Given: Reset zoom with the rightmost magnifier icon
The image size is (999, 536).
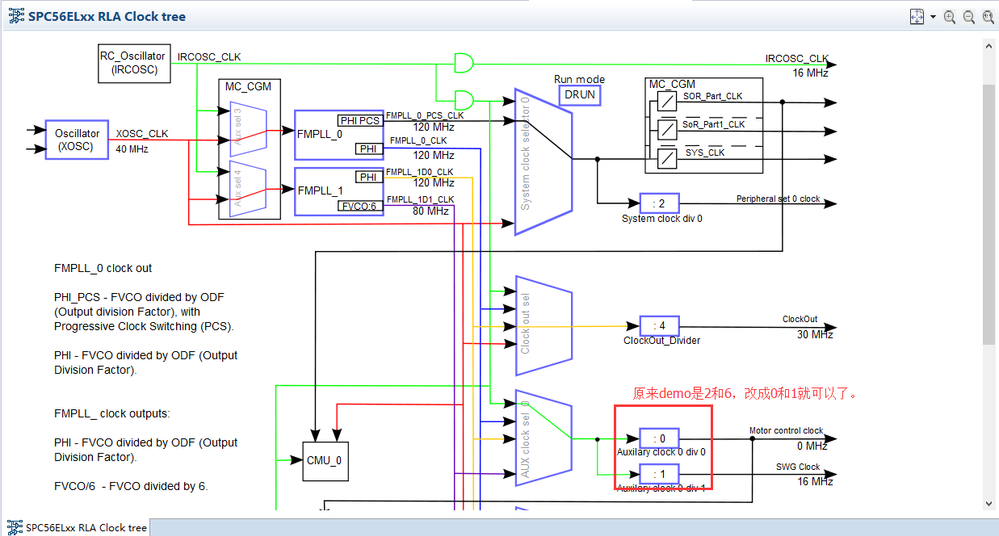Looking at the screenshot, I should pos(988,17).
